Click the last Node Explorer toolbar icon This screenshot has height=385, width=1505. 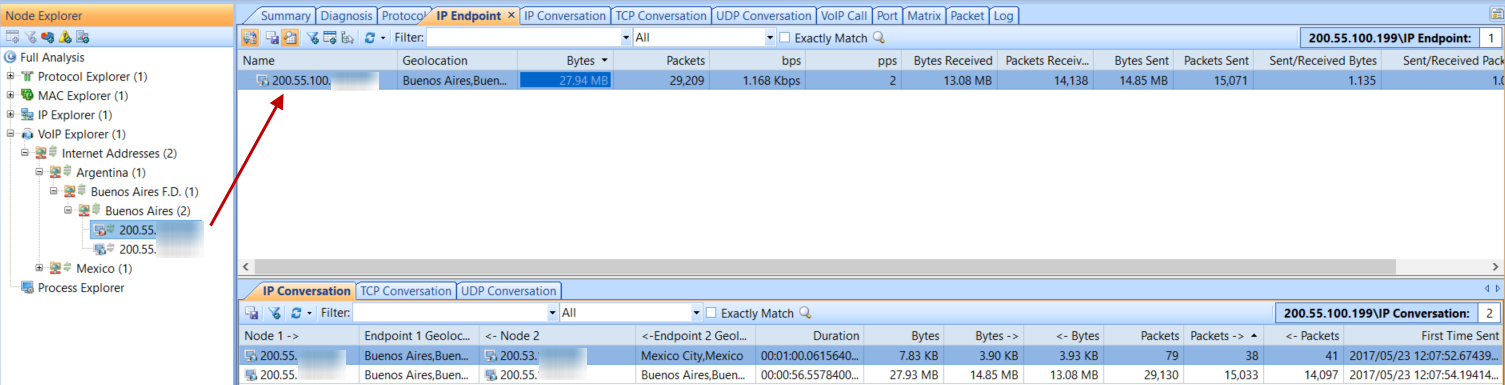click(82, 37)
